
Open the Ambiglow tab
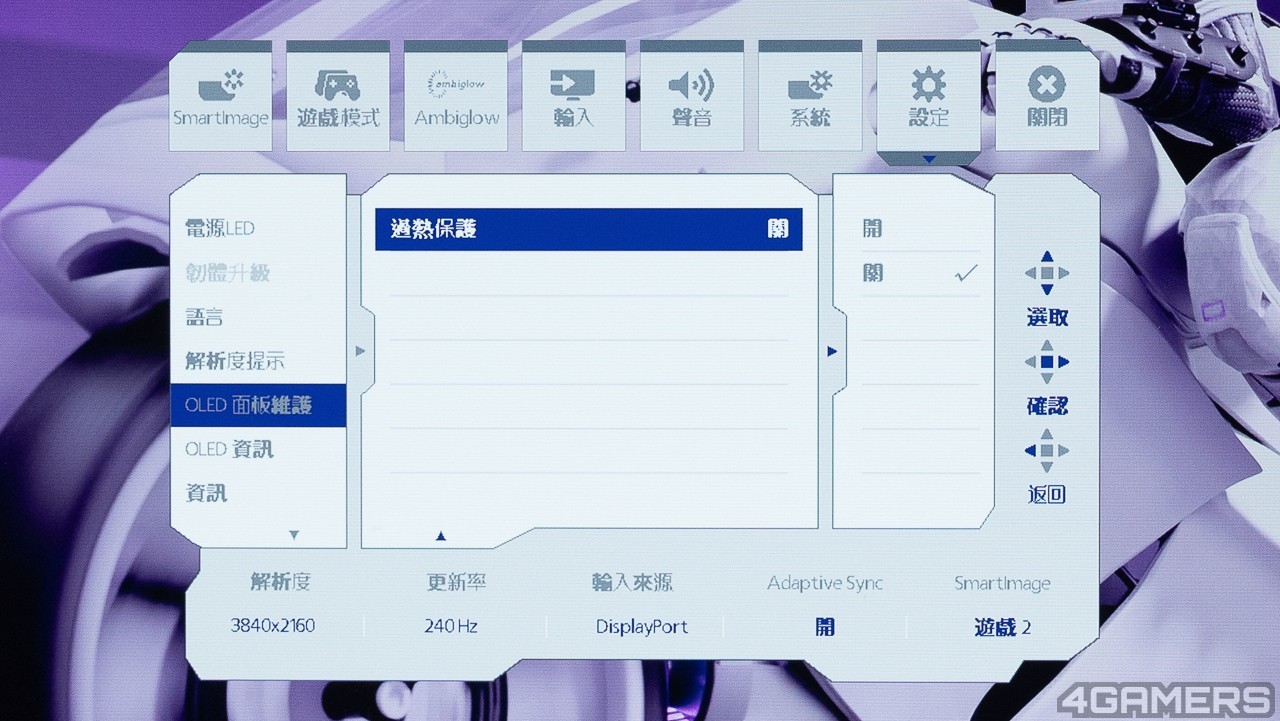pyautogui.click(x=456, y=96)
